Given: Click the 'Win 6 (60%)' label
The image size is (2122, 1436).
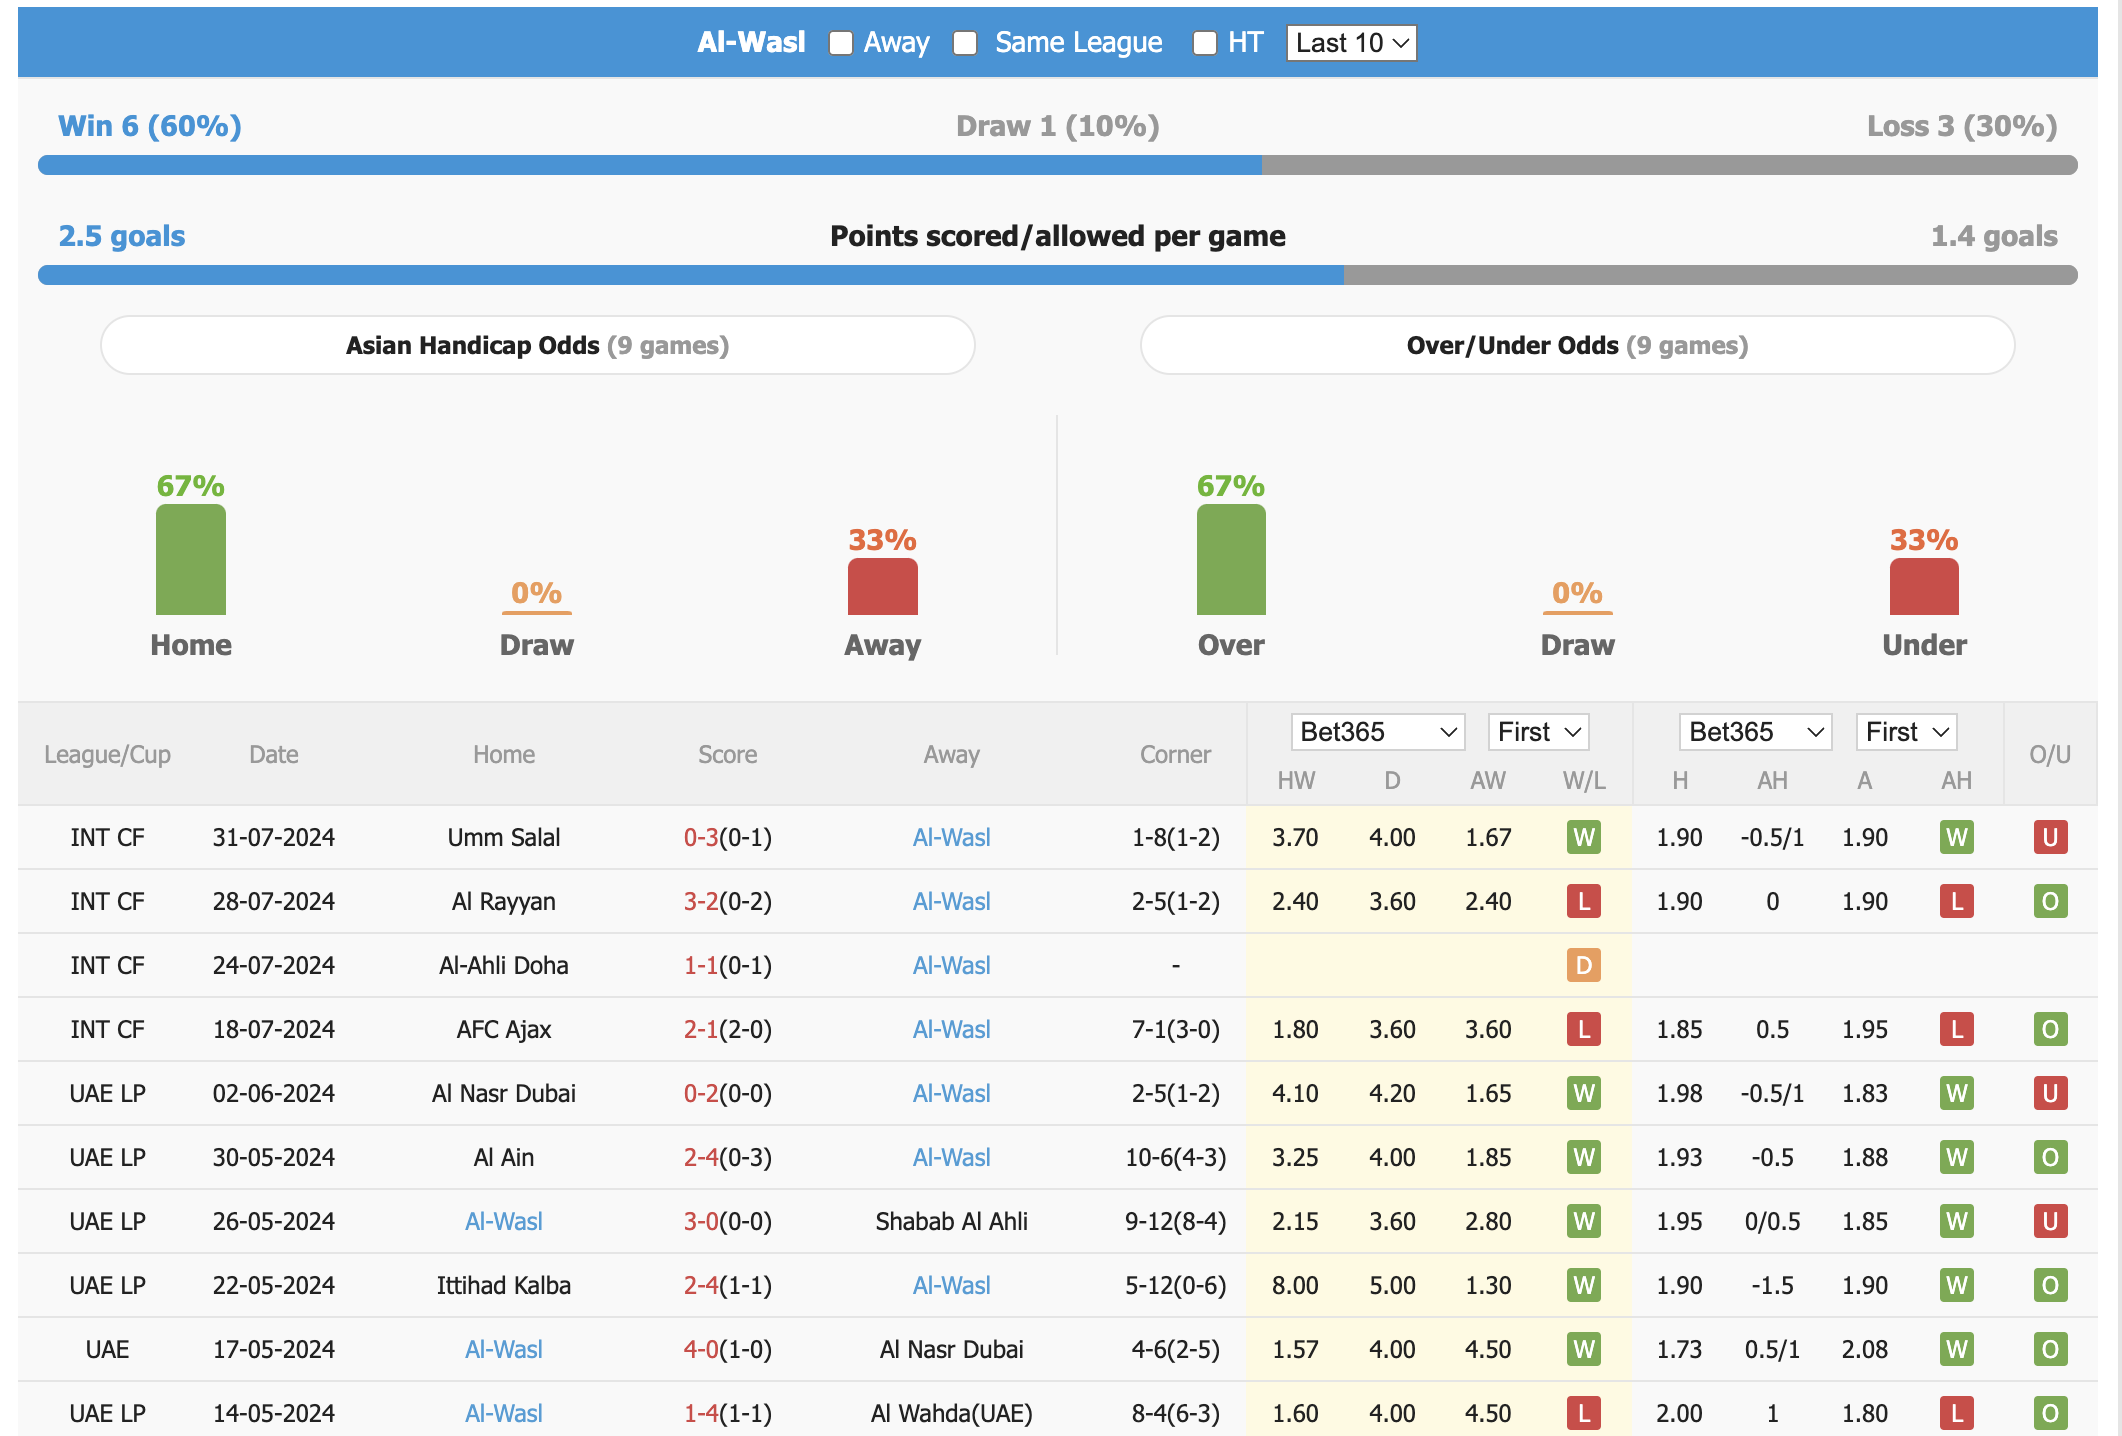Looking at the screenshot, I should click(x=150, y=126).
